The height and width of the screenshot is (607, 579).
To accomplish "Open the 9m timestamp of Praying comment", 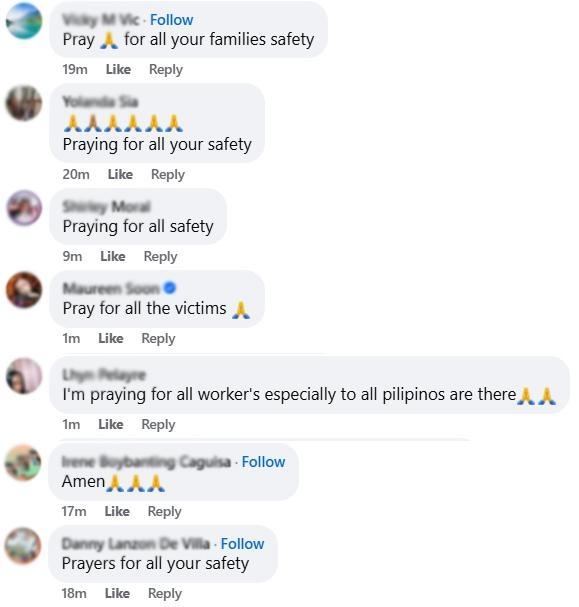I will (72, 256).
